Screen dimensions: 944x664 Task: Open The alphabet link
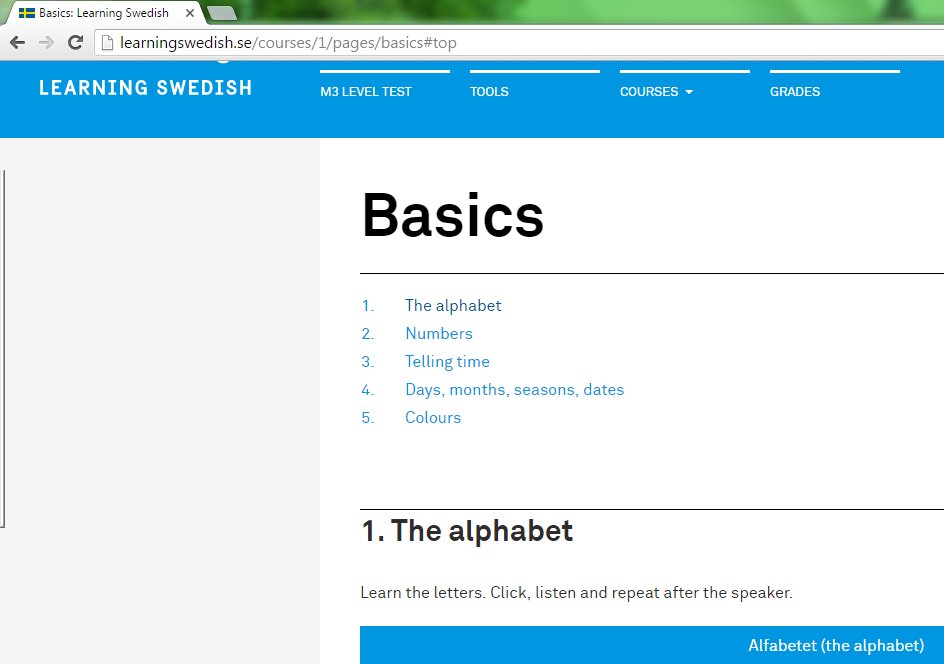452,305
